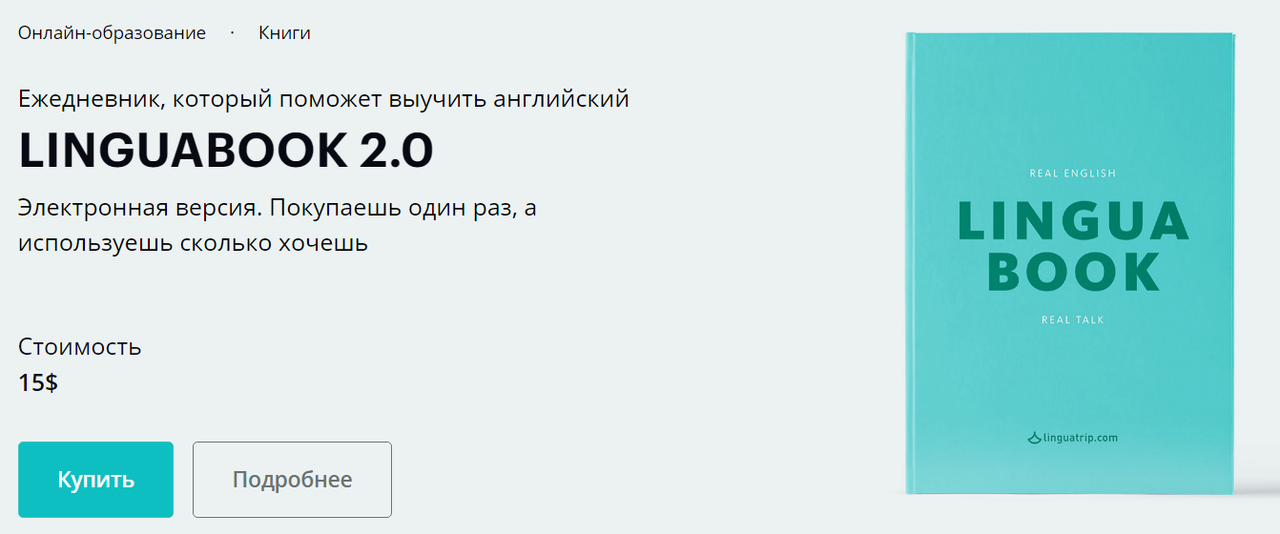The width and height of the screenshot is (1280, 534).
Task: Click the large LINGUA word on the cover
Action: click(1073, 222)
